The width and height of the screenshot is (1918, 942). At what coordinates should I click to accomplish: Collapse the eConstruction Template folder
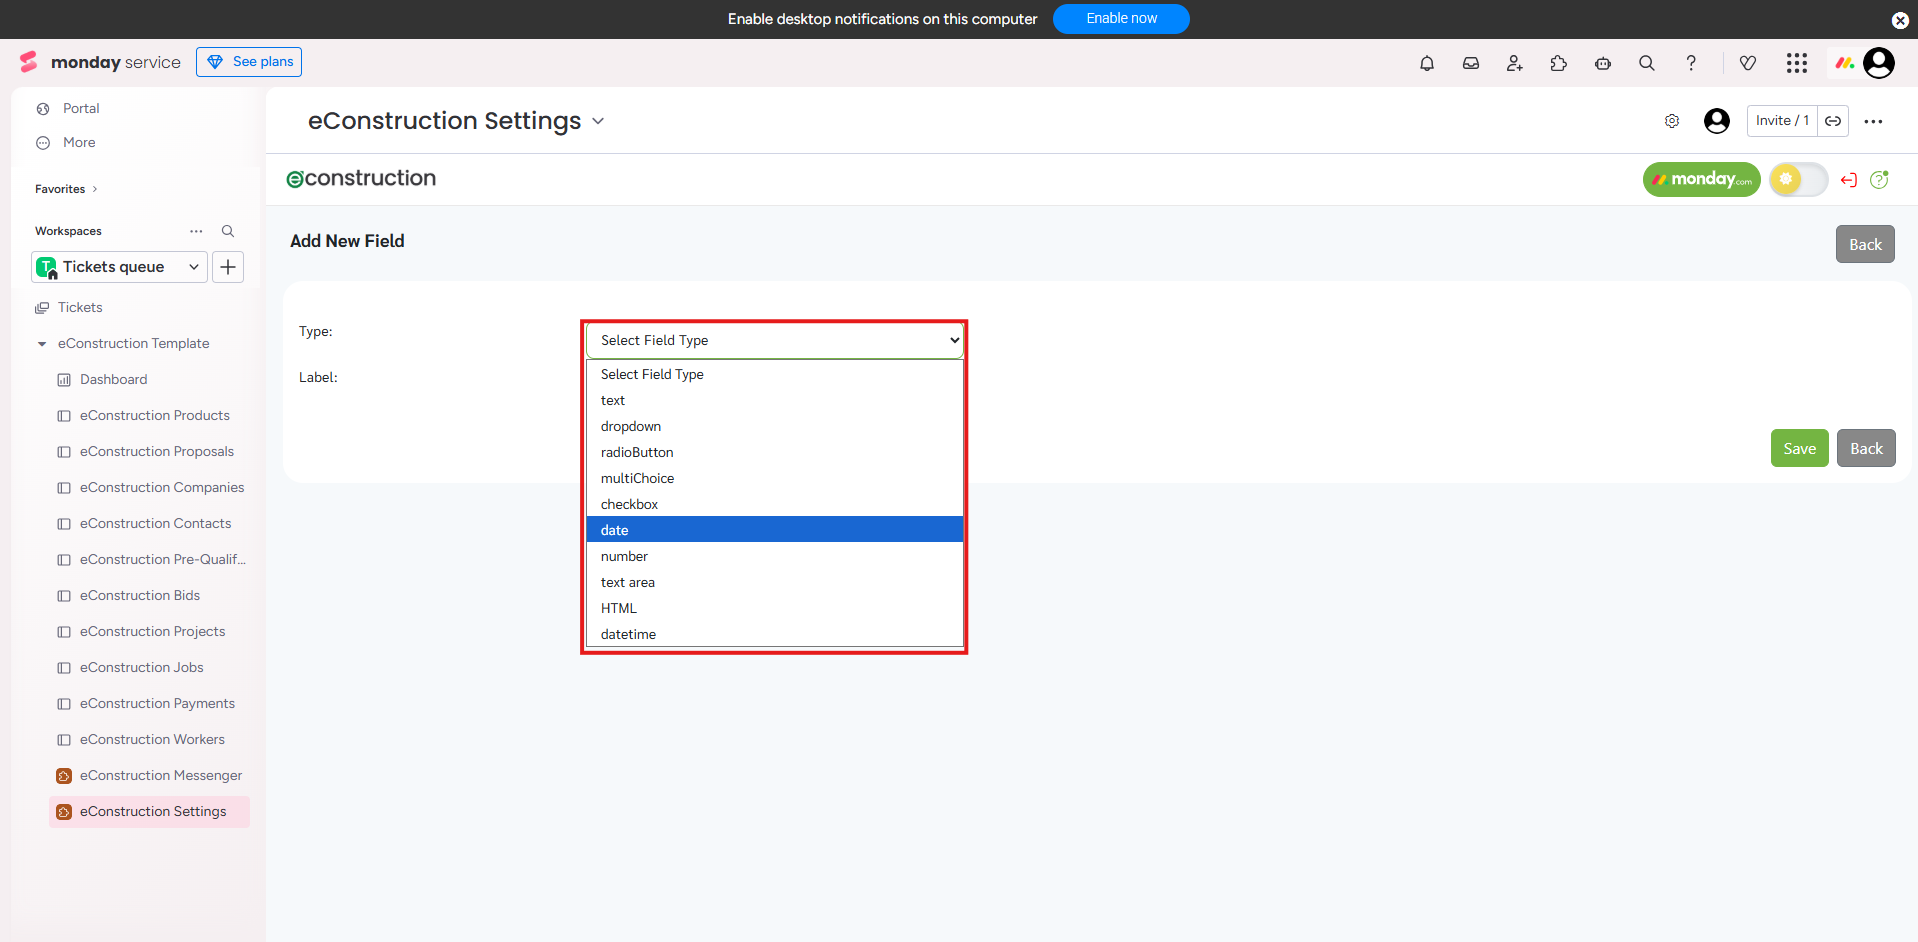[x=42, y=344]
